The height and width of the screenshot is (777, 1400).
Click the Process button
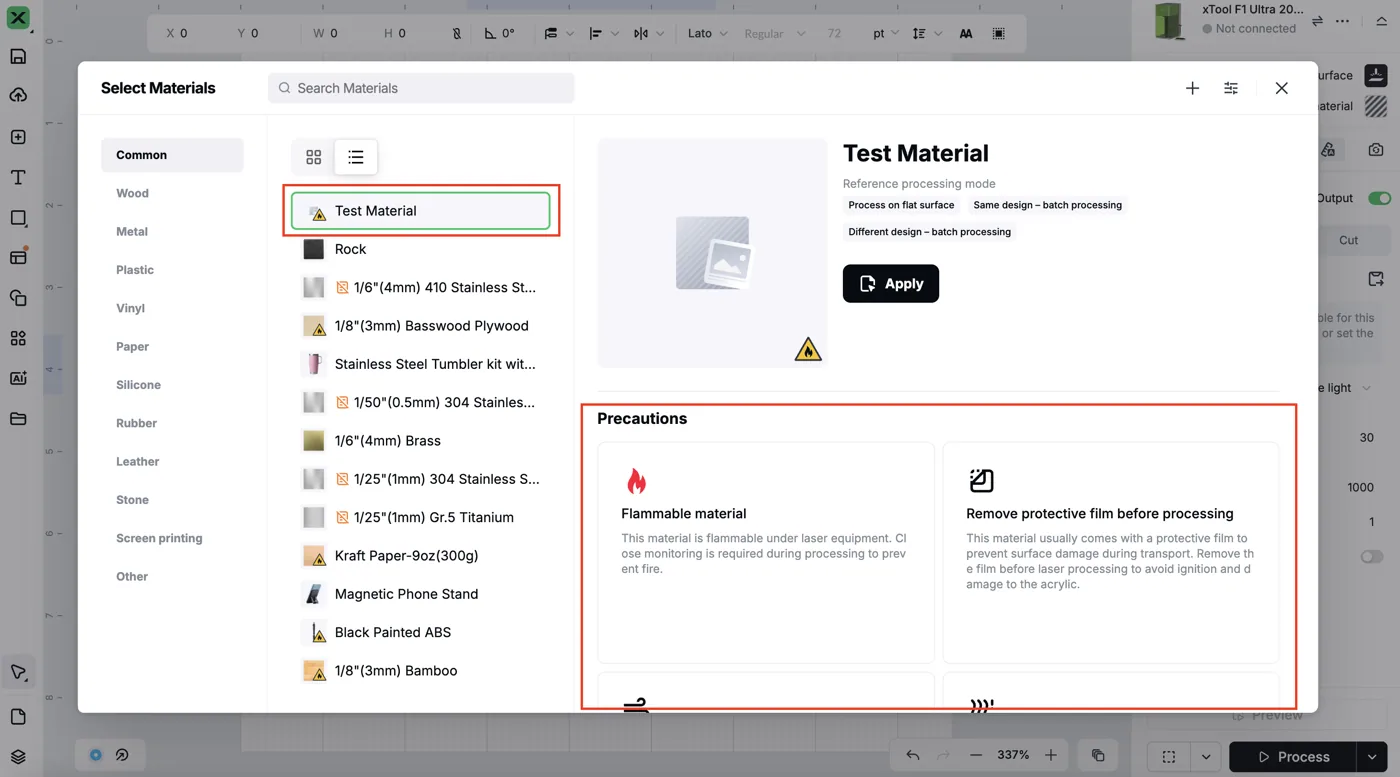point(1293,757)
